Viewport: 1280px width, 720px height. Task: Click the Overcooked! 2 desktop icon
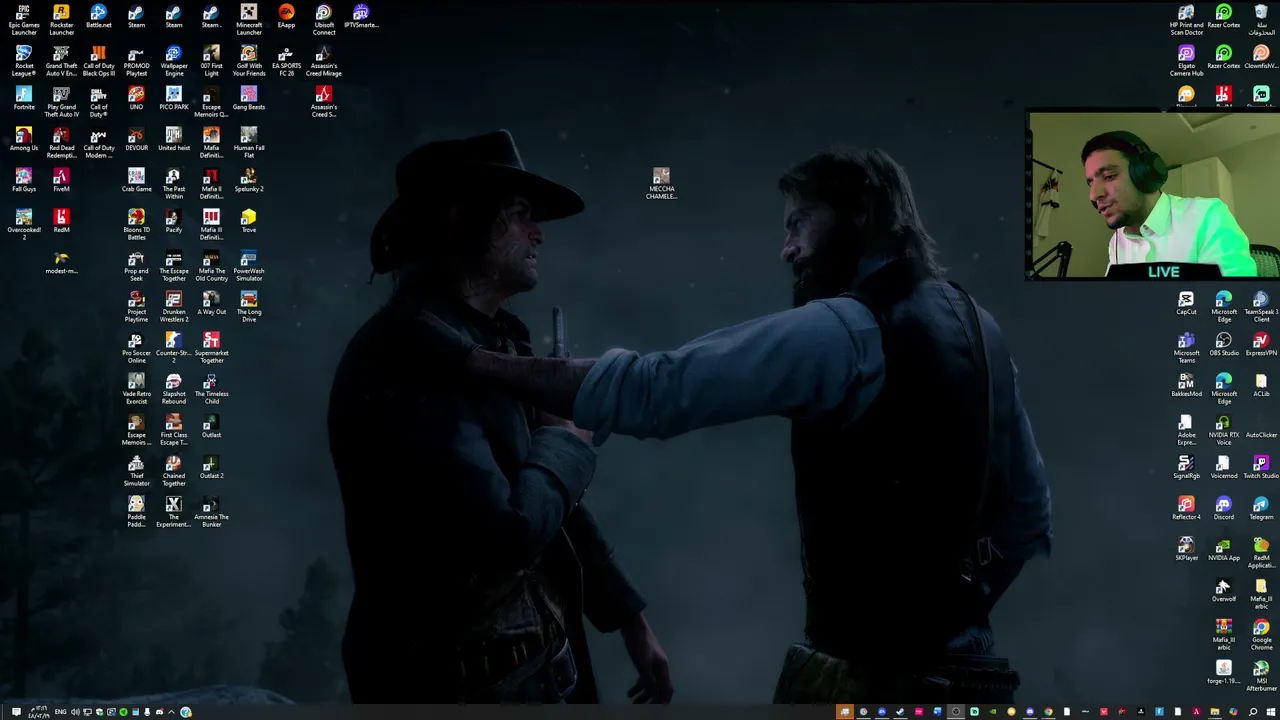click(24, 225)
